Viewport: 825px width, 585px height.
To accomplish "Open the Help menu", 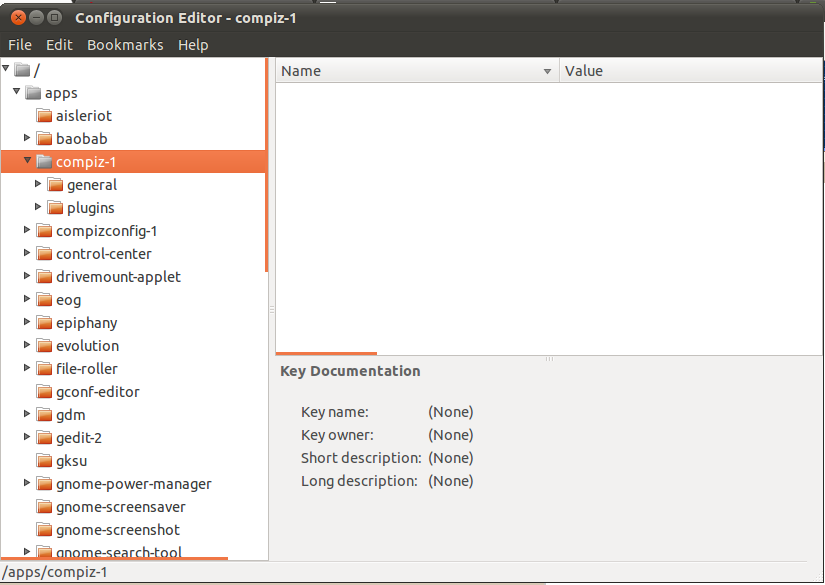I will (193, 45).
